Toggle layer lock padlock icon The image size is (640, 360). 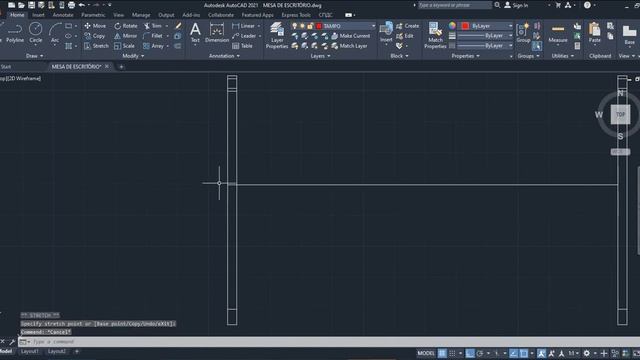point(310,26)
